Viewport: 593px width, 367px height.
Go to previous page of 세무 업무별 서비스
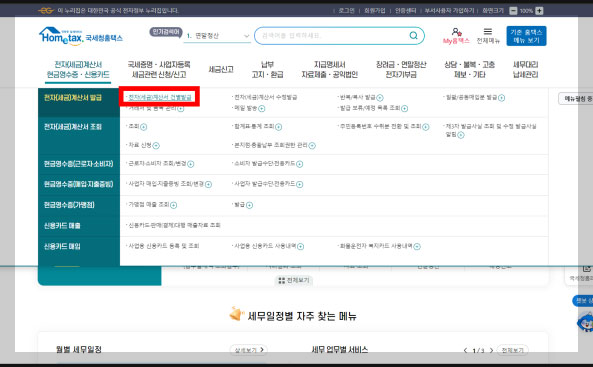tap(466, 351)
